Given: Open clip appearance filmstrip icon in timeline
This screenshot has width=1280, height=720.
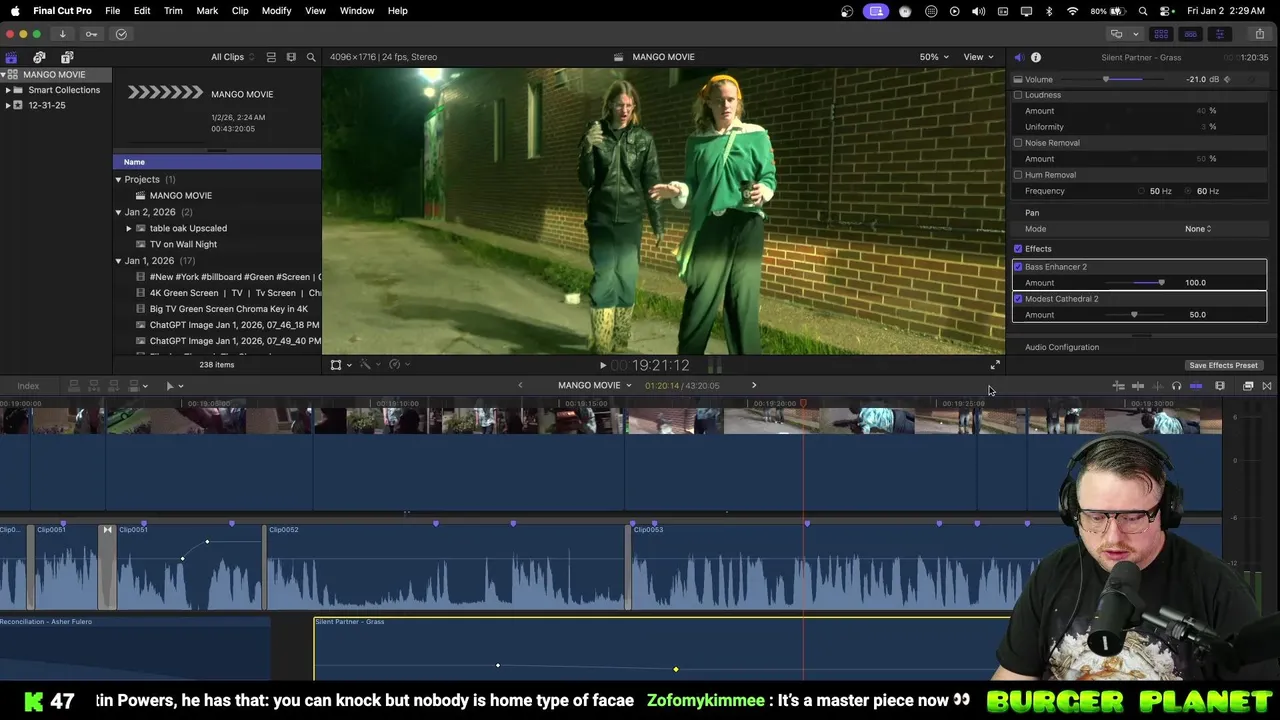Looking at the screenshot, I should point(1220,386).
